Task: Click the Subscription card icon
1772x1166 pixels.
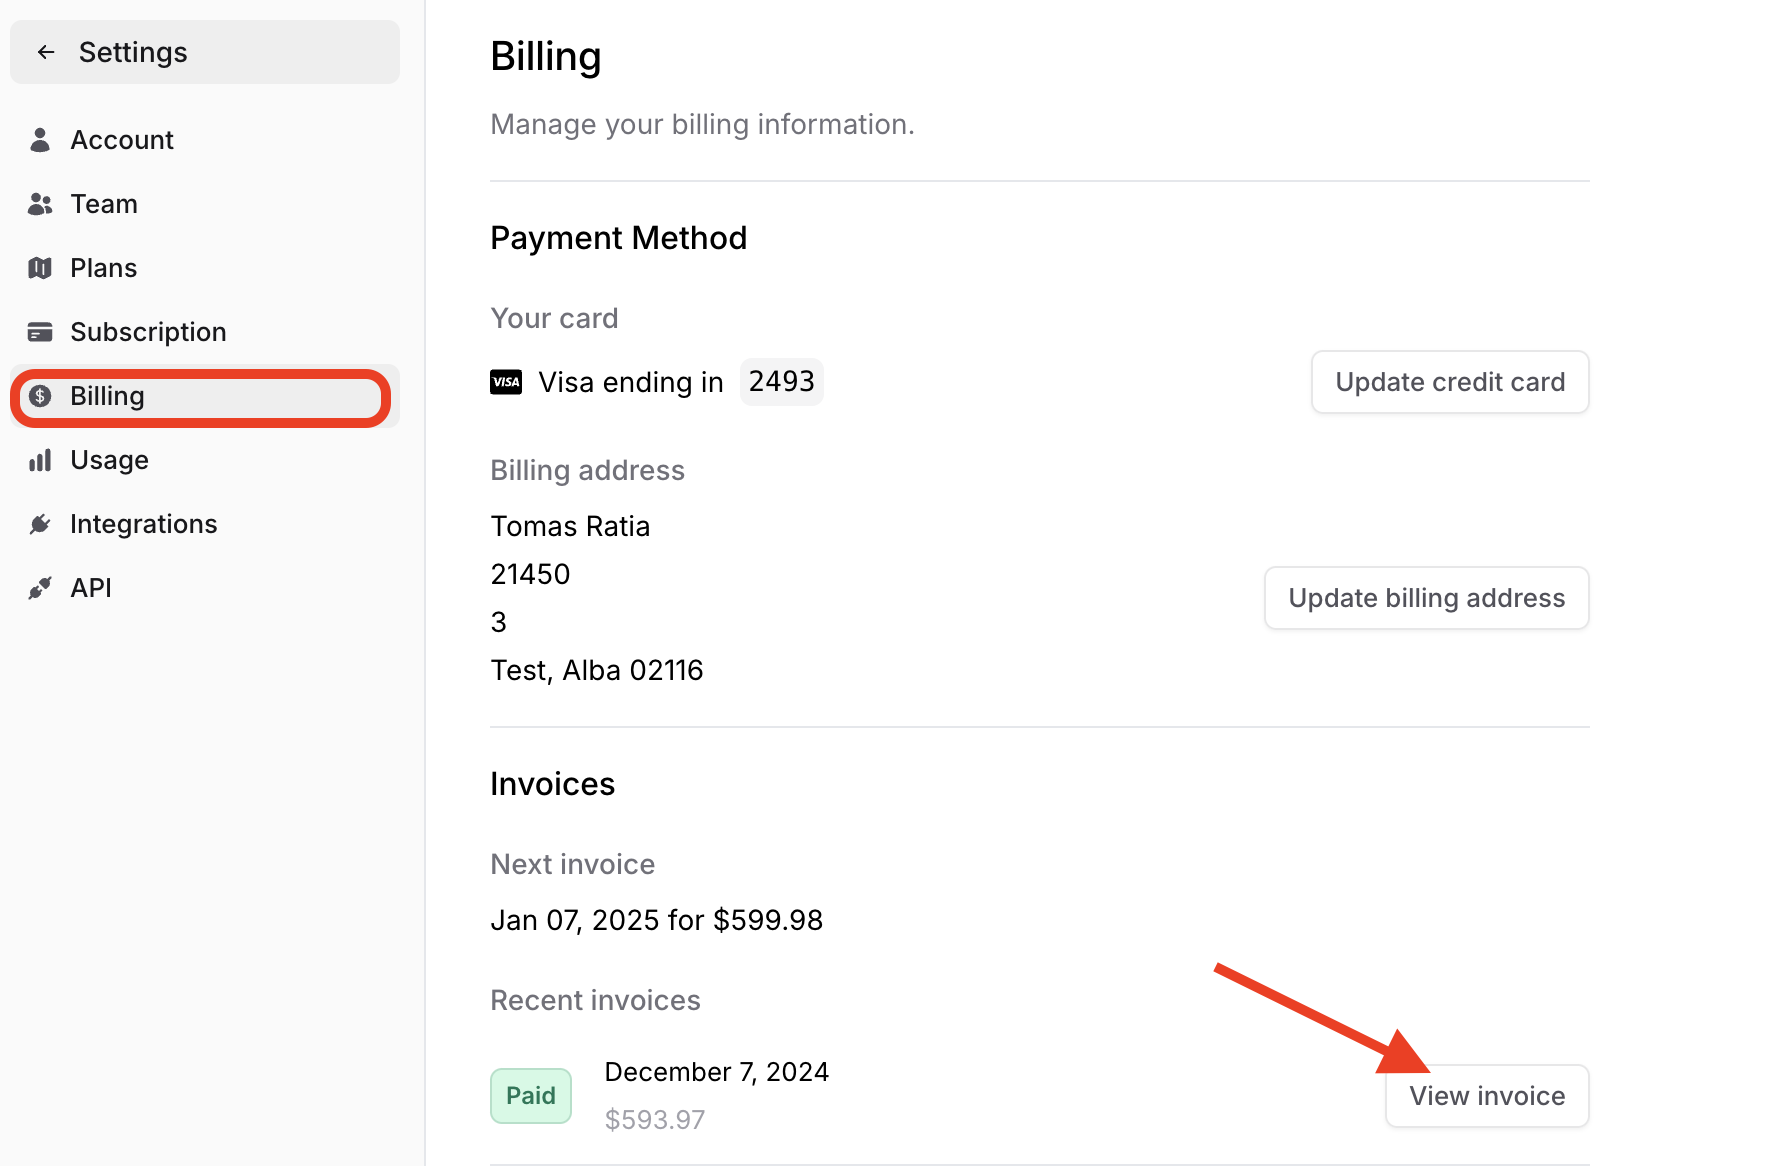Action: pyautogui.click(x=40, y=332)
